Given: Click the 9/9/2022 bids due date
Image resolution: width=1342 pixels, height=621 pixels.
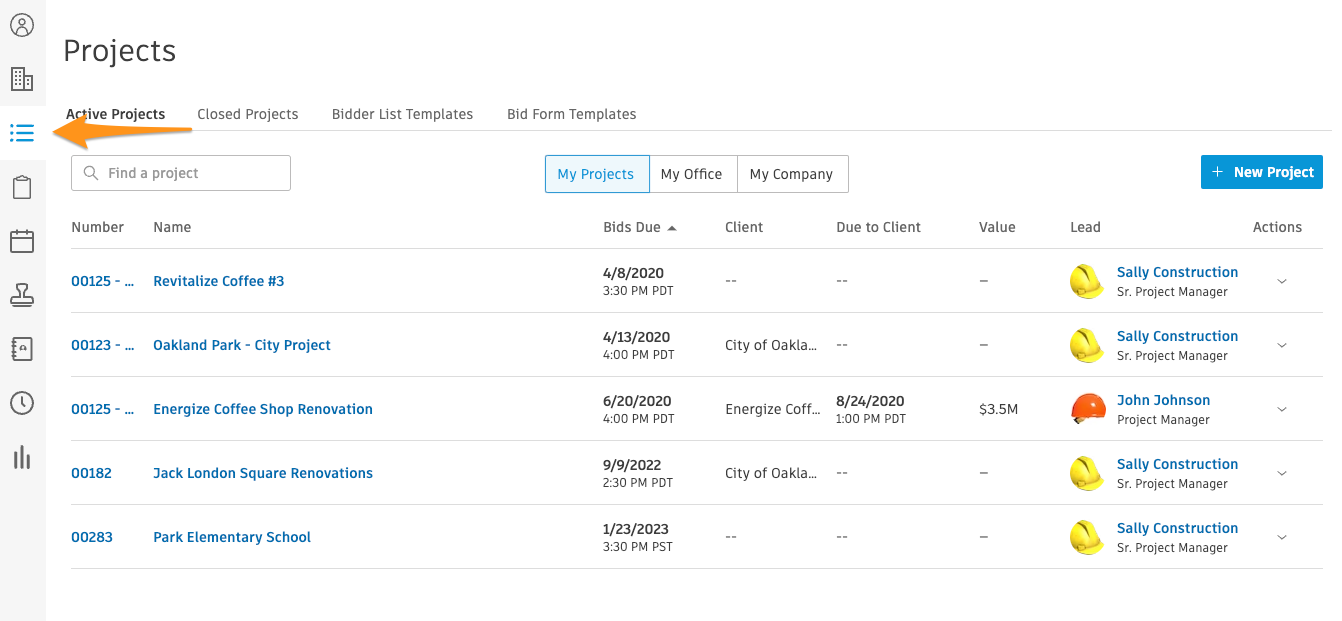Looking at the screenshot, I should click(x=632, y=465).
